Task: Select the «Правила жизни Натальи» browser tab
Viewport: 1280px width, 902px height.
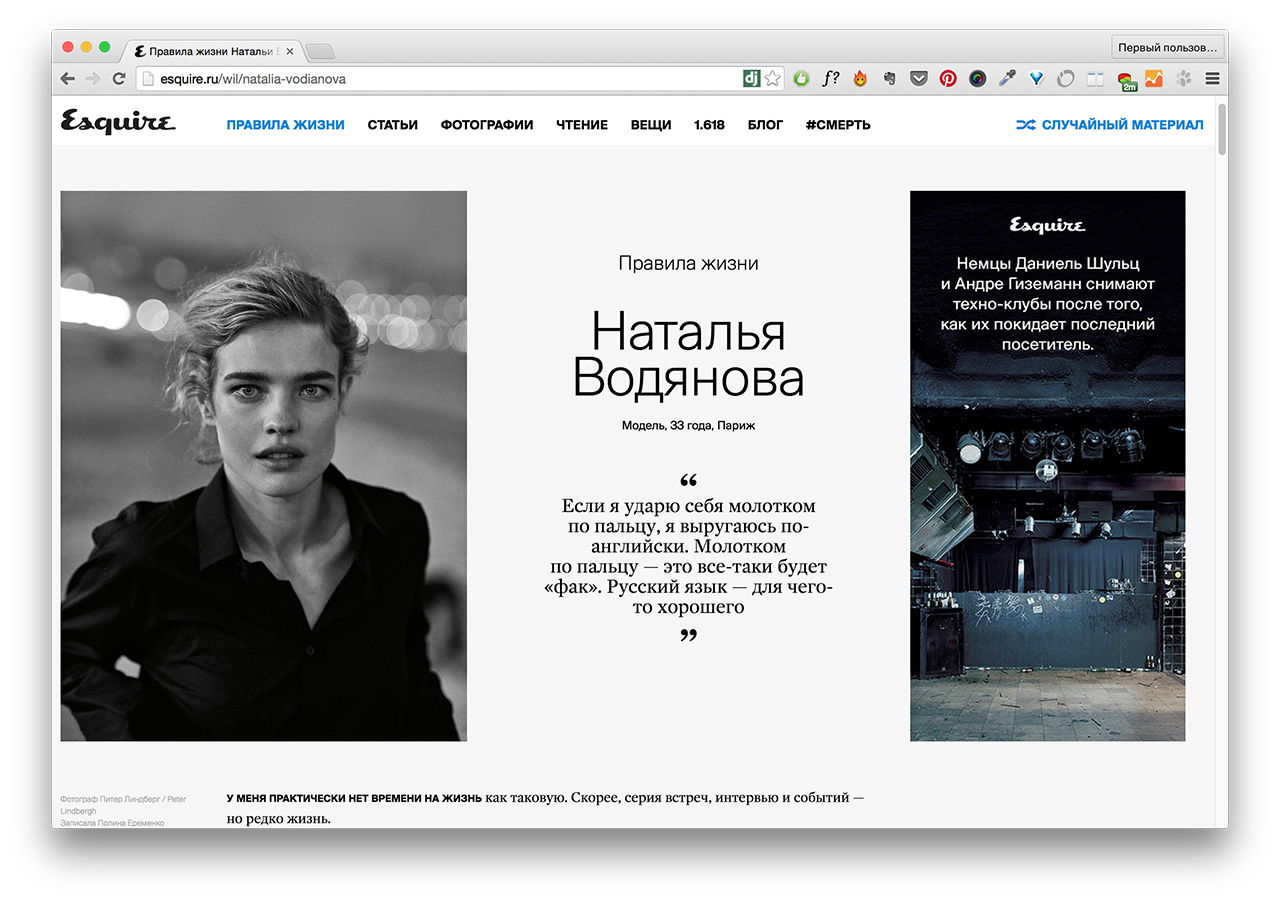Action: pyautogui.click(x=210, y=51)
